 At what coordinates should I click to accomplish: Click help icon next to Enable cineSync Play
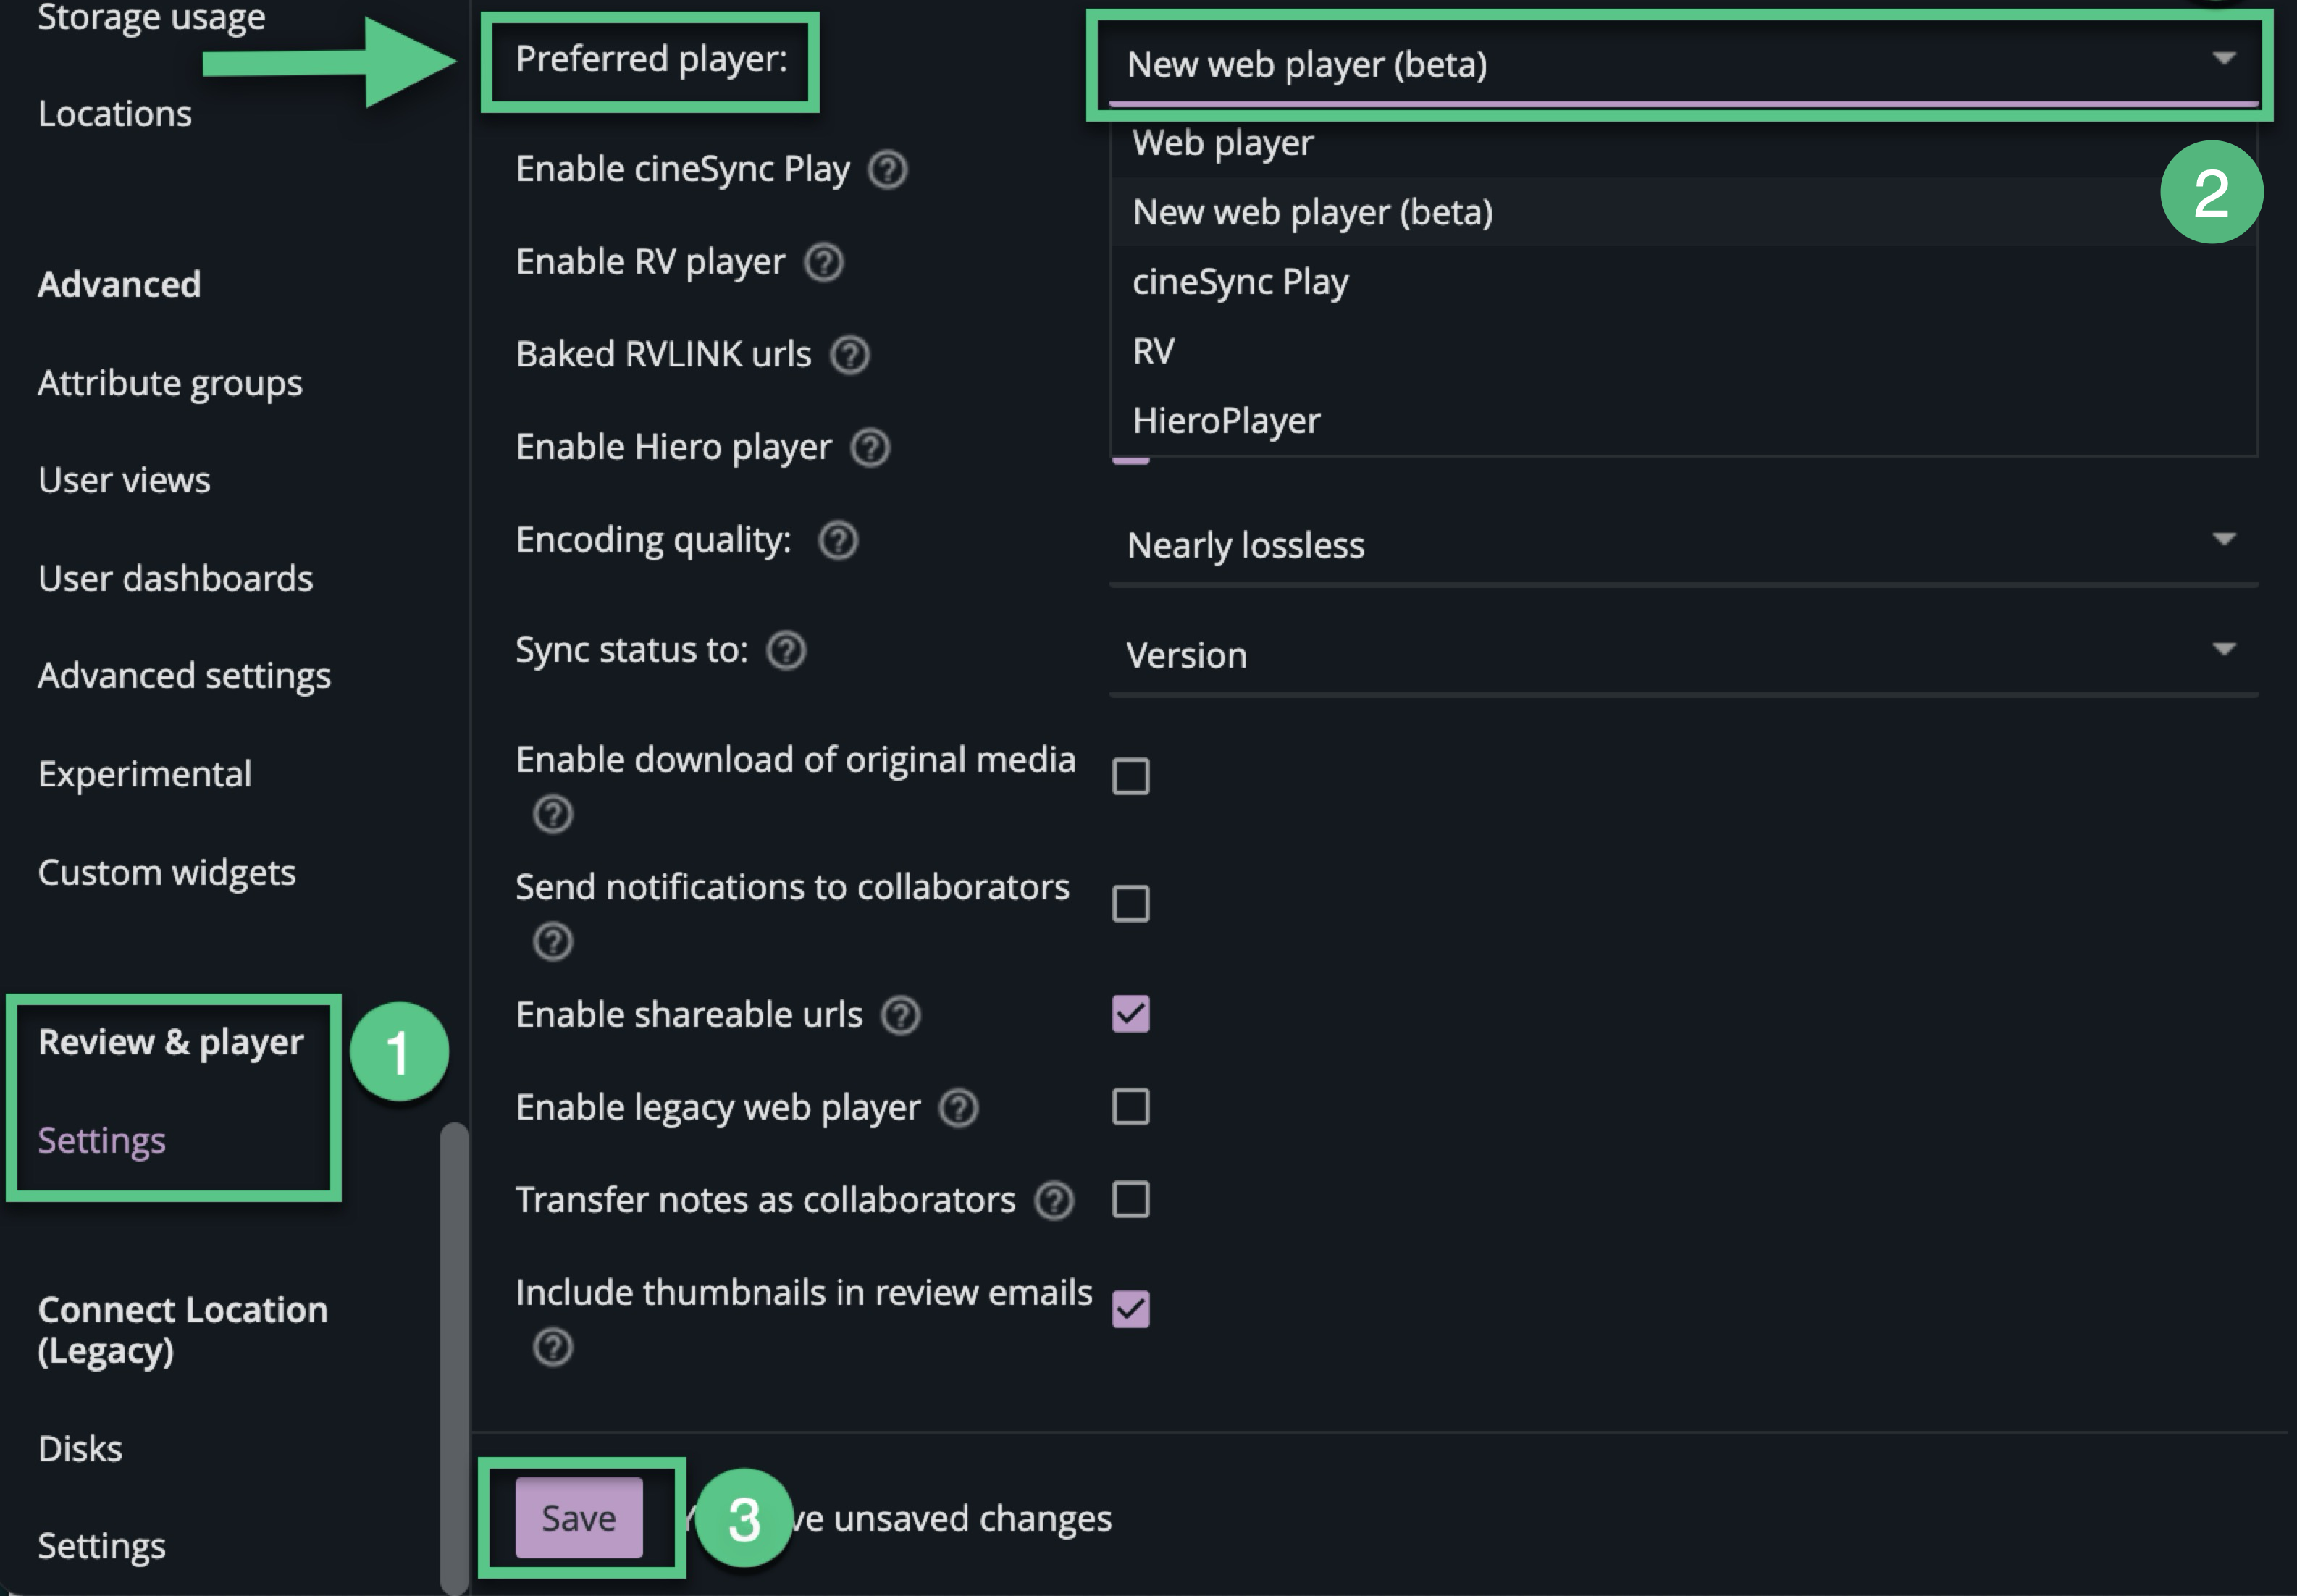pos(887,170)
